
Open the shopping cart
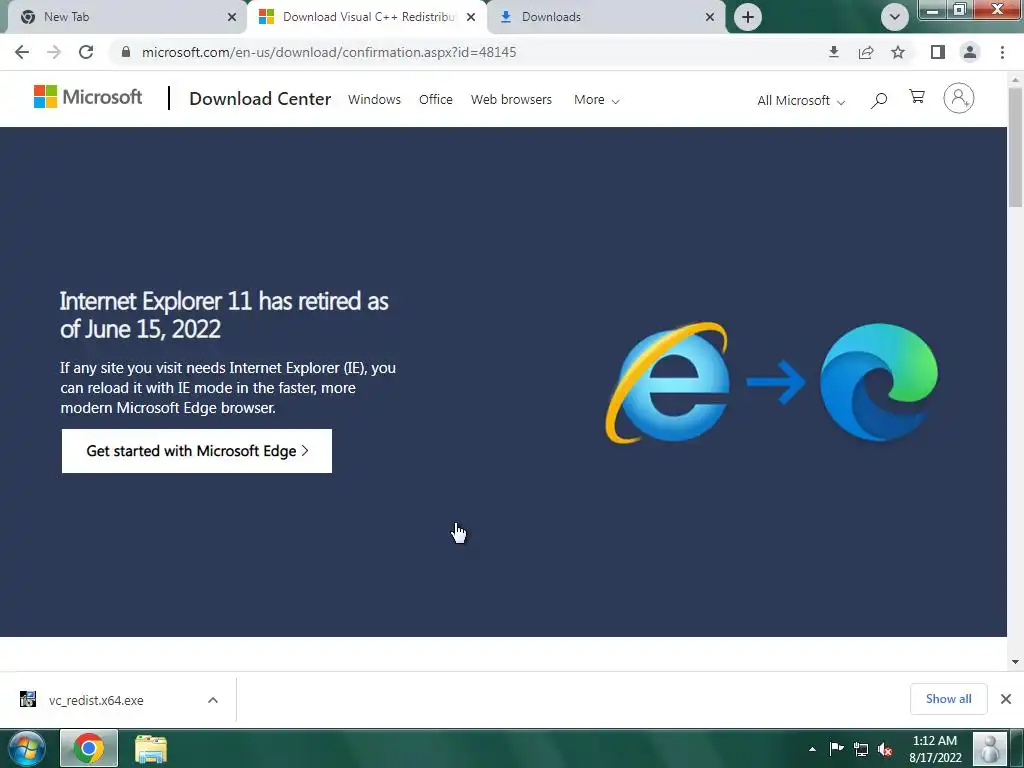coord(917,97)
